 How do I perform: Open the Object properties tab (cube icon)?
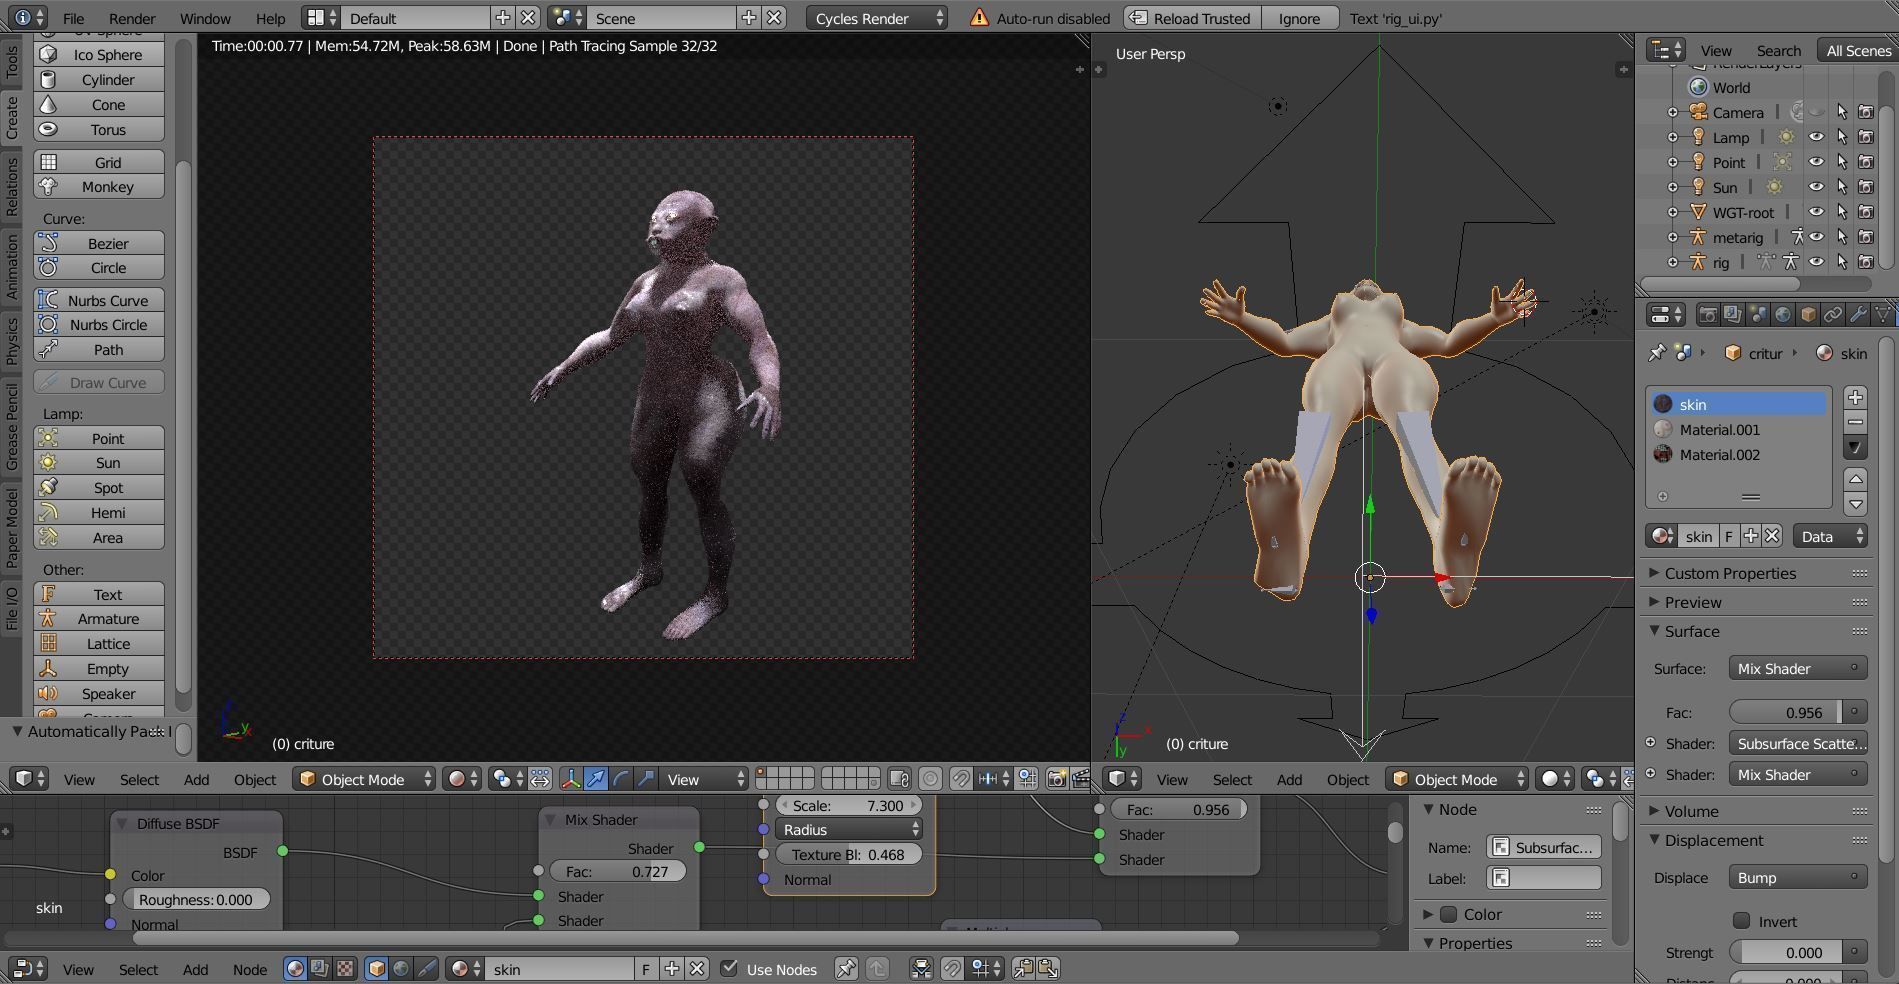[x=1808, y=315]
